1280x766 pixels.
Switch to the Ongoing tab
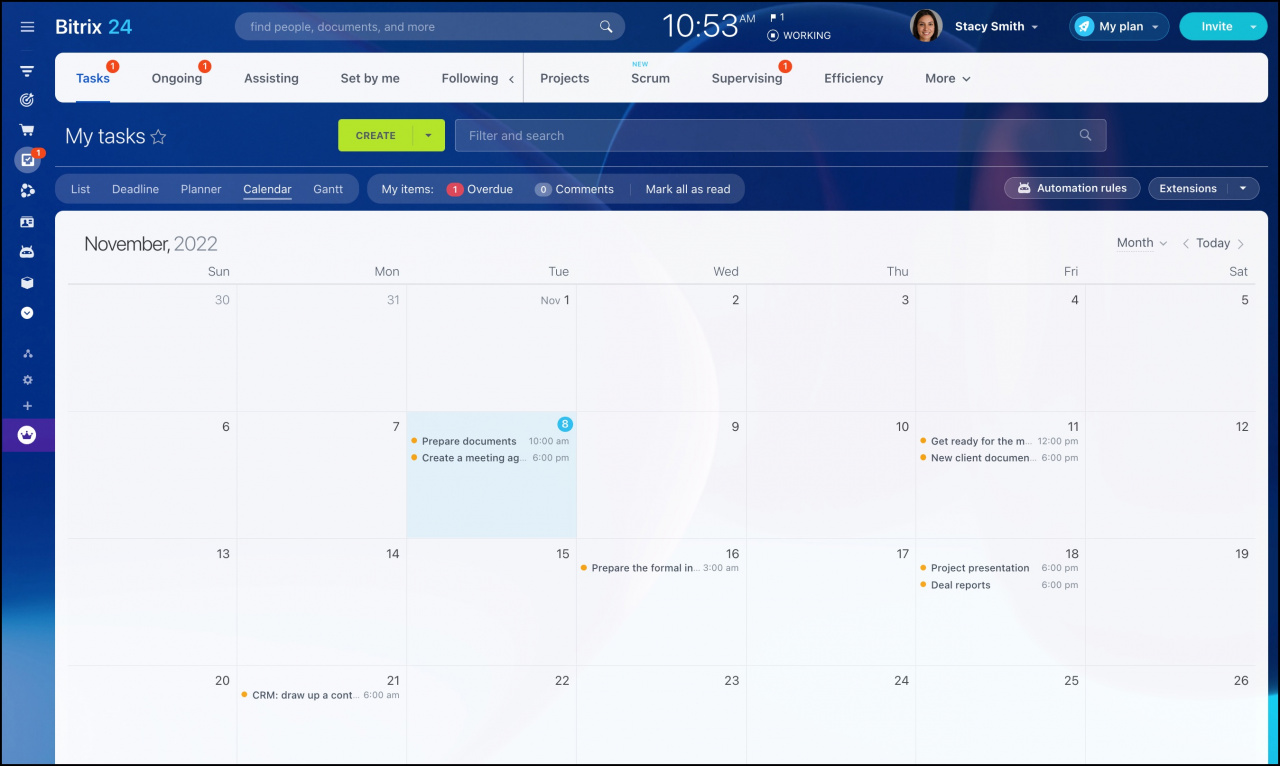(177, 78)
